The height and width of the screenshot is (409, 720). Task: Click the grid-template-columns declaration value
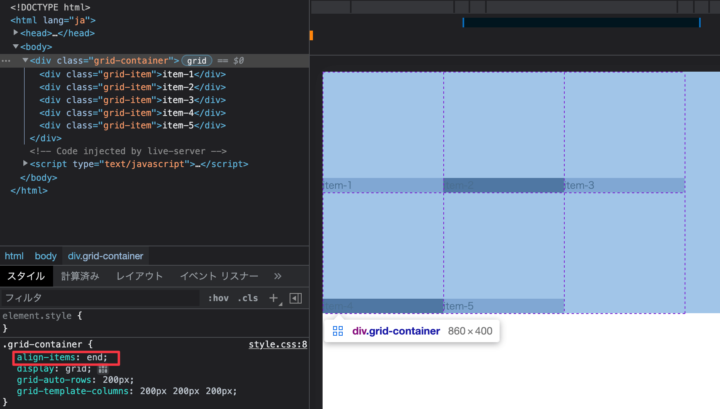click(x=188, y=391)
